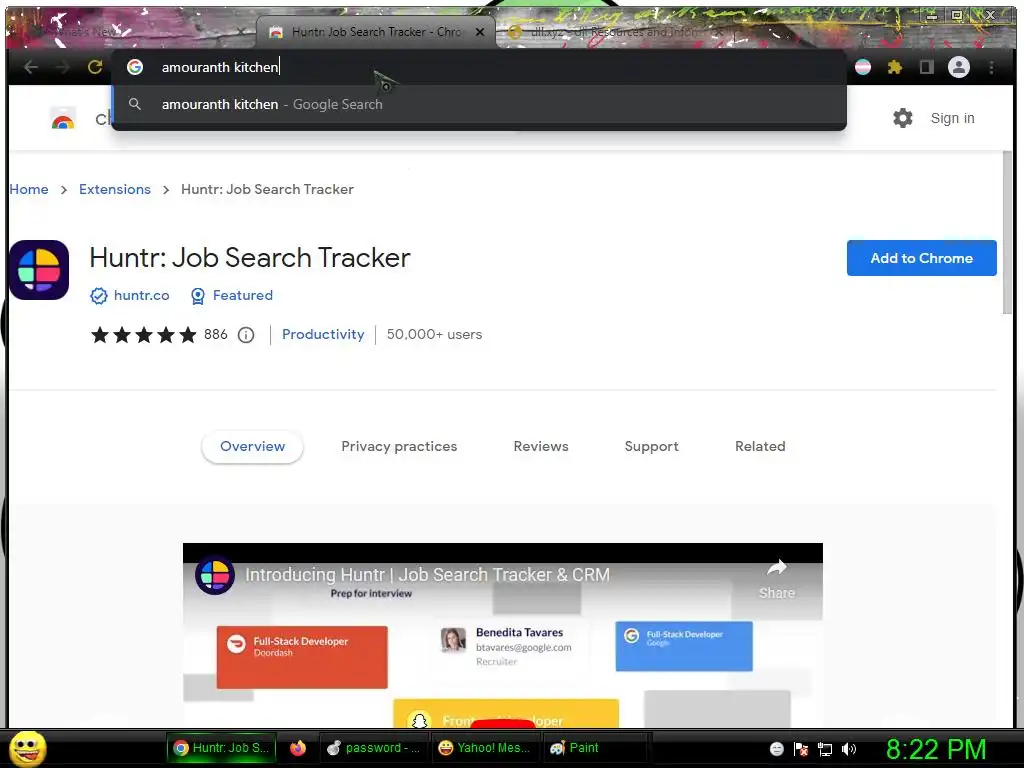Screen dimensions: 1024x768
Task: Open the Extensions puzzle-piece menu
Action: click(x=895, y=67)
